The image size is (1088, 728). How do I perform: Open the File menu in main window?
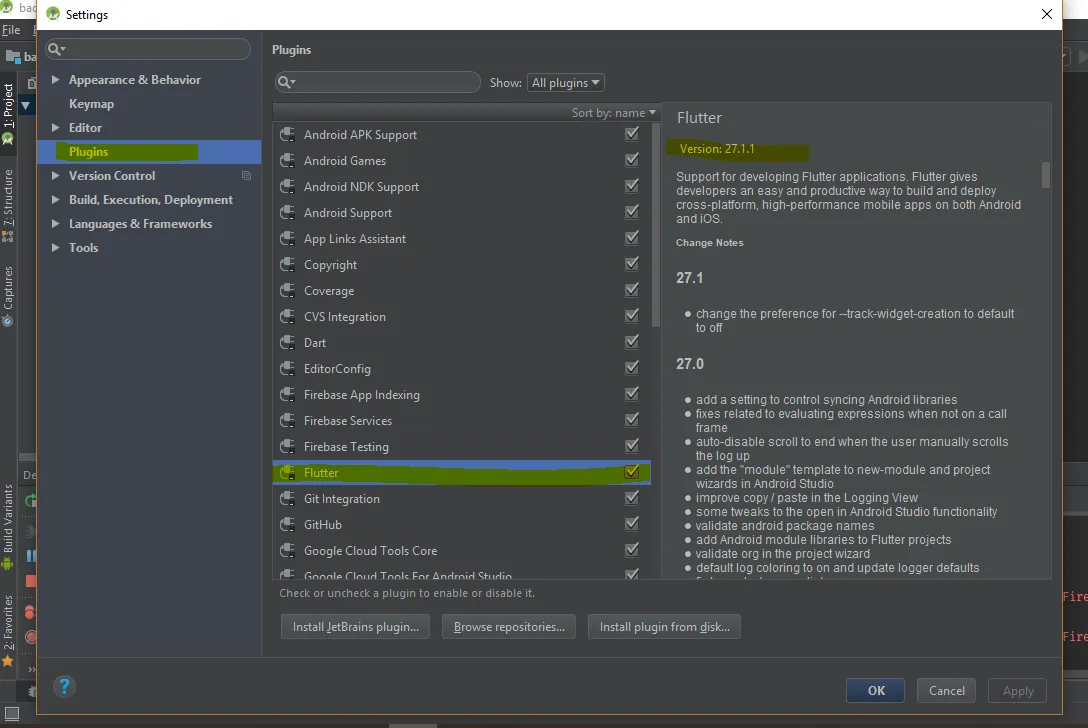[x=11, y=30]
